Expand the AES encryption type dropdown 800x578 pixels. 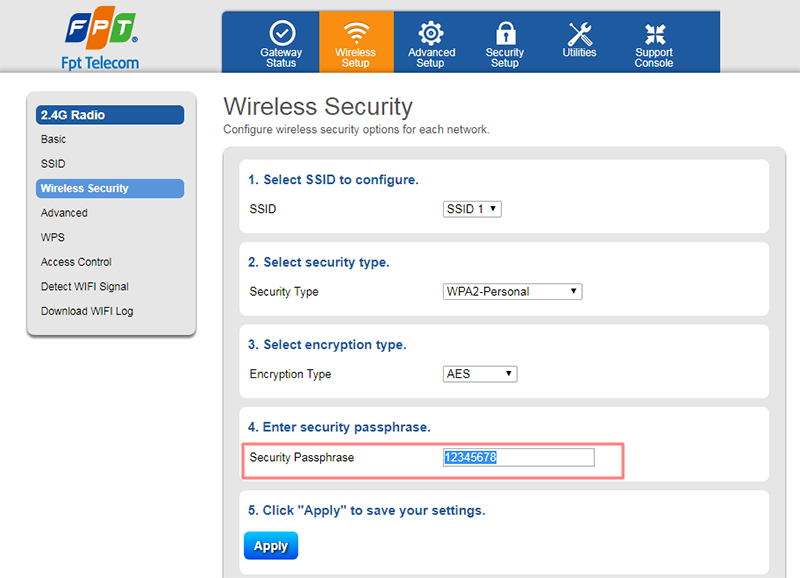click(x=480, y=374)
